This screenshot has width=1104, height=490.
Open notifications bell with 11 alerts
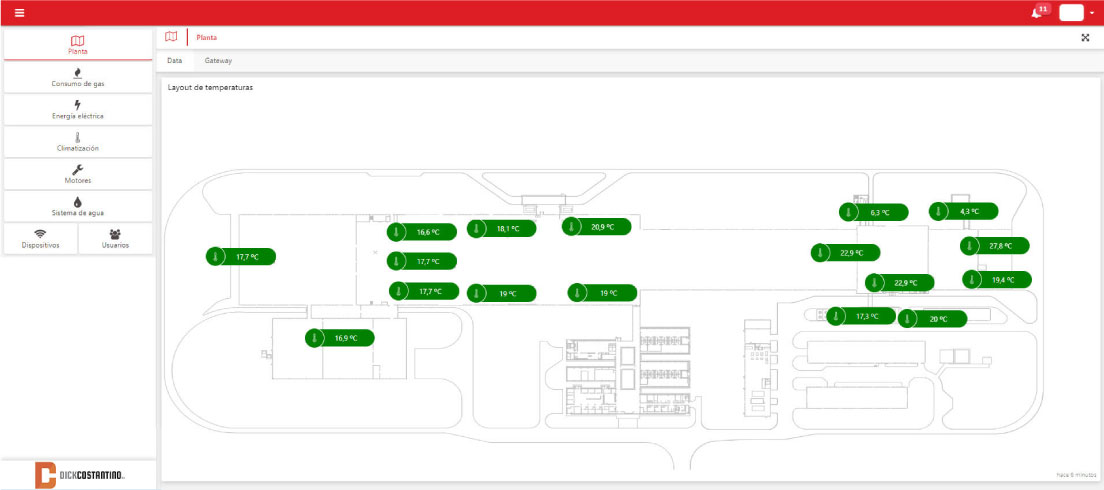(1037, 13)
